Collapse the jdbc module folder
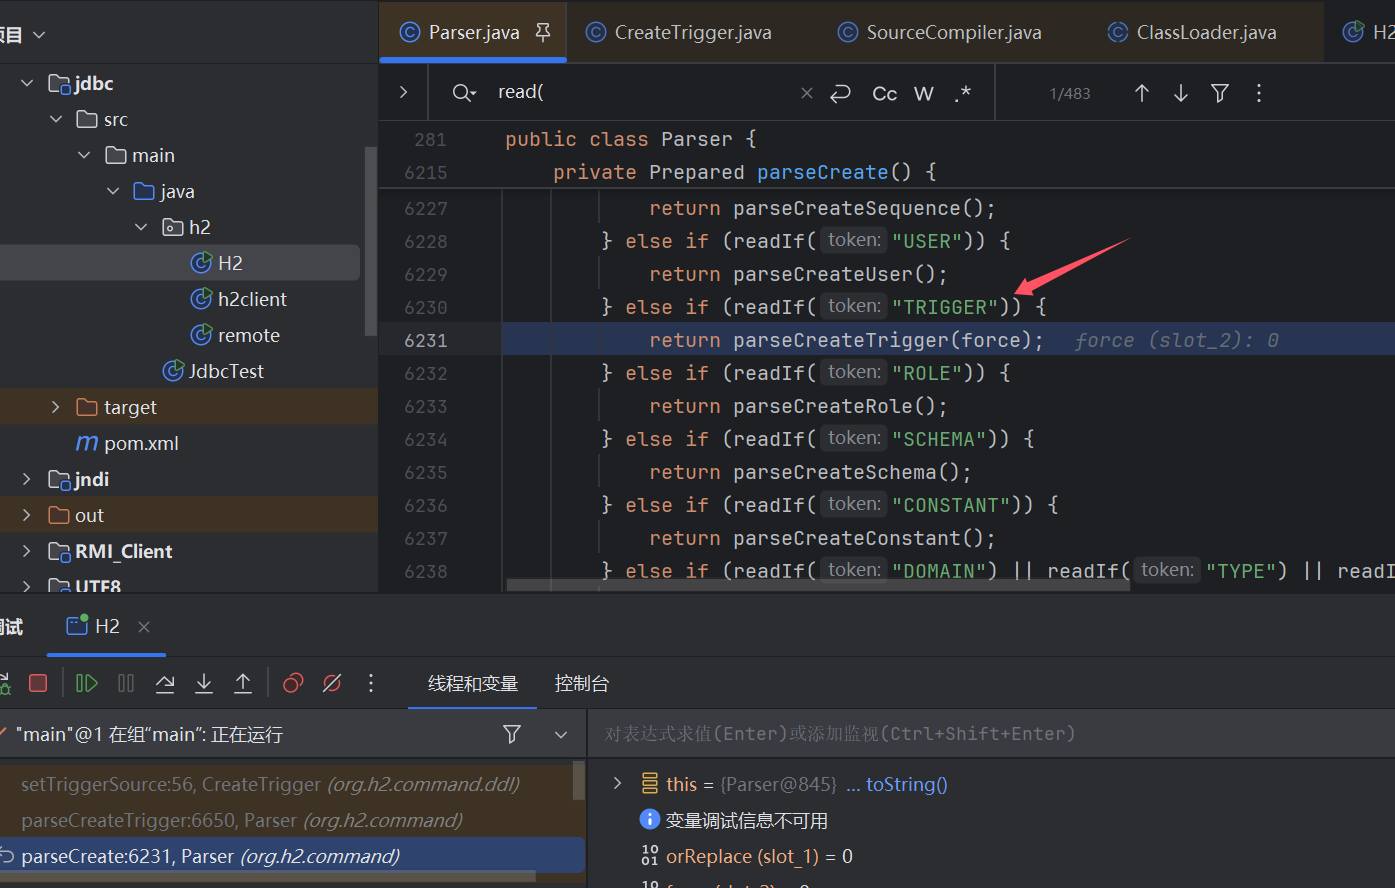 click(27, 83)
